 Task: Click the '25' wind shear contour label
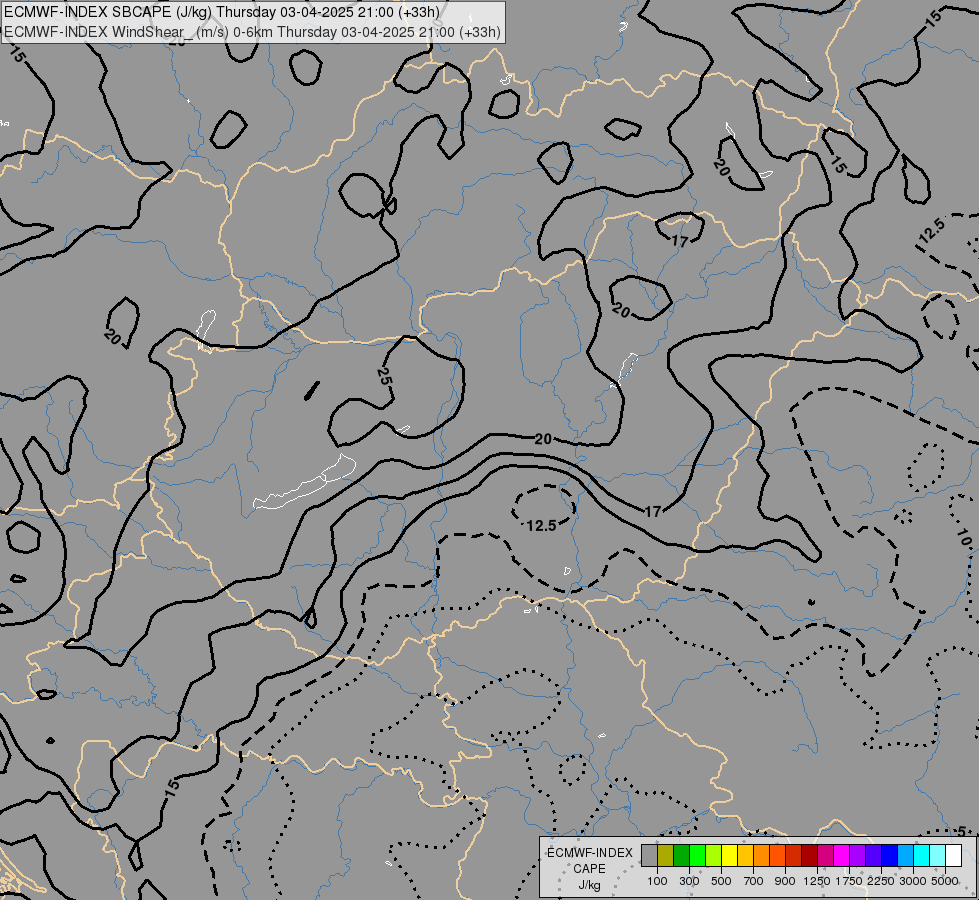384,376
